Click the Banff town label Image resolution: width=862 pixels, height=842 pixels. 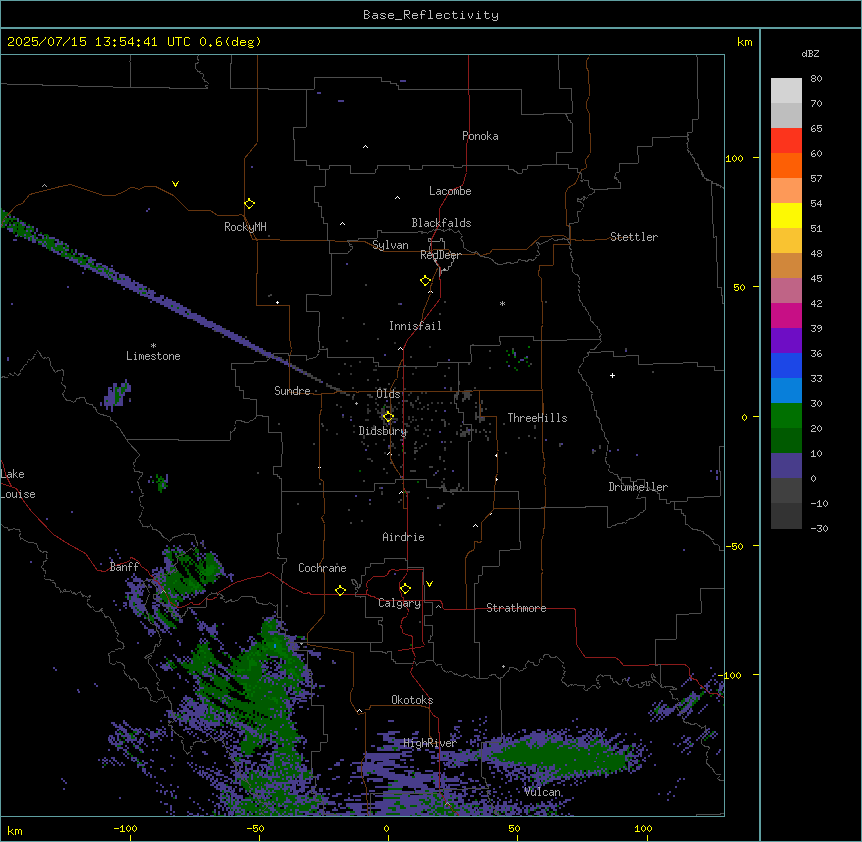click(x=124, y=567)
